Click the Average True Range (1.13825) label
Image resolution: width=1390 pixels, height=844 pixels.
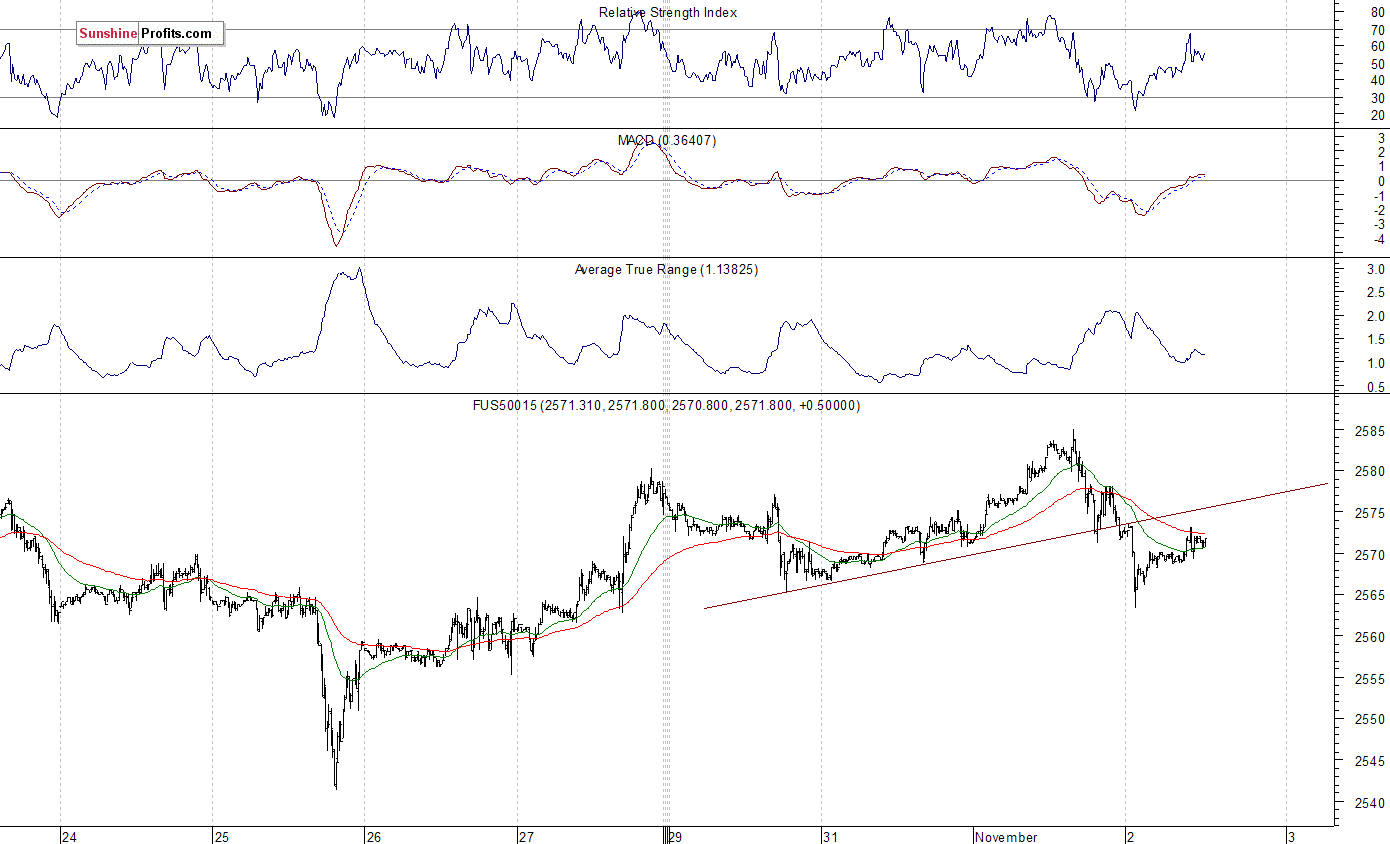click(666, 269)
